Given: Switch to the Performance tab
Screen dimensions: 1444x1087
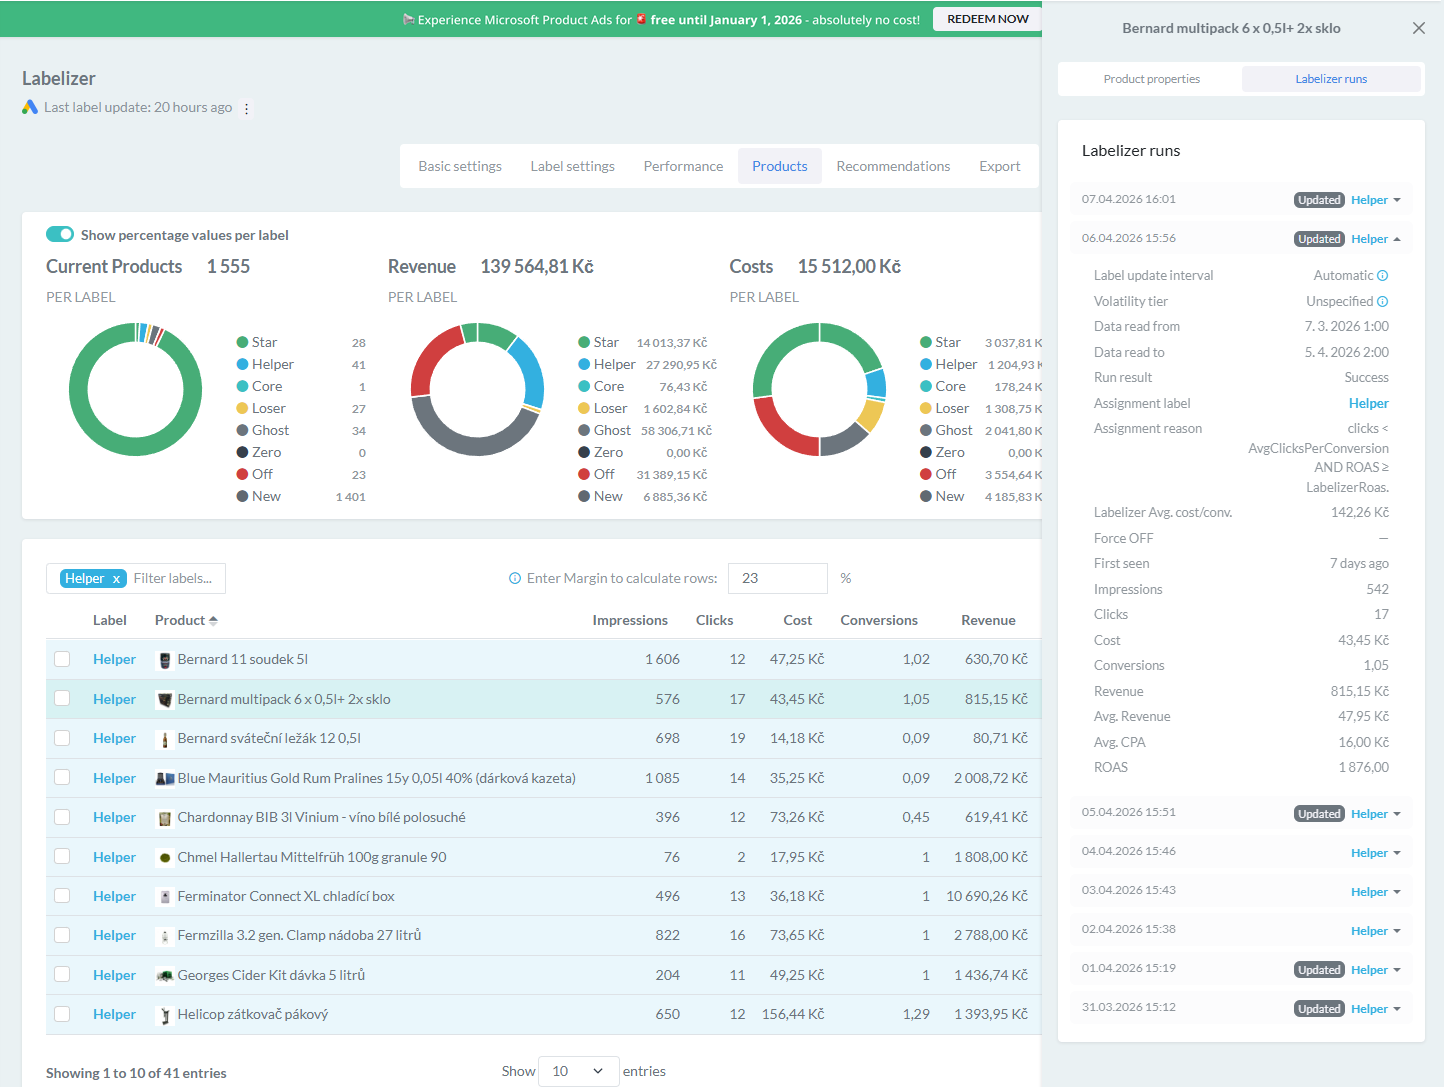Looking at the screenshot, I should point(683,166).
